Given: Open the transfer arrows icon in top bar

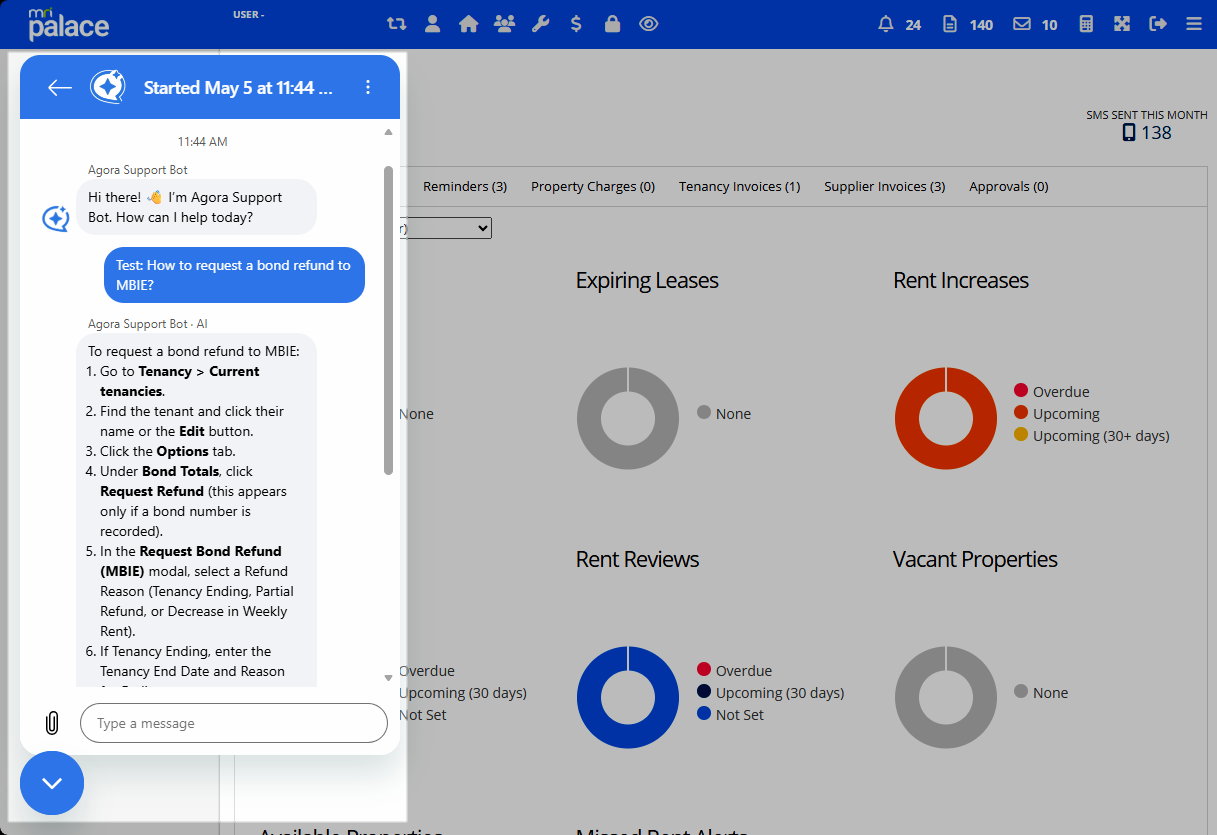Looking at the screenshot, I should 397,24.
